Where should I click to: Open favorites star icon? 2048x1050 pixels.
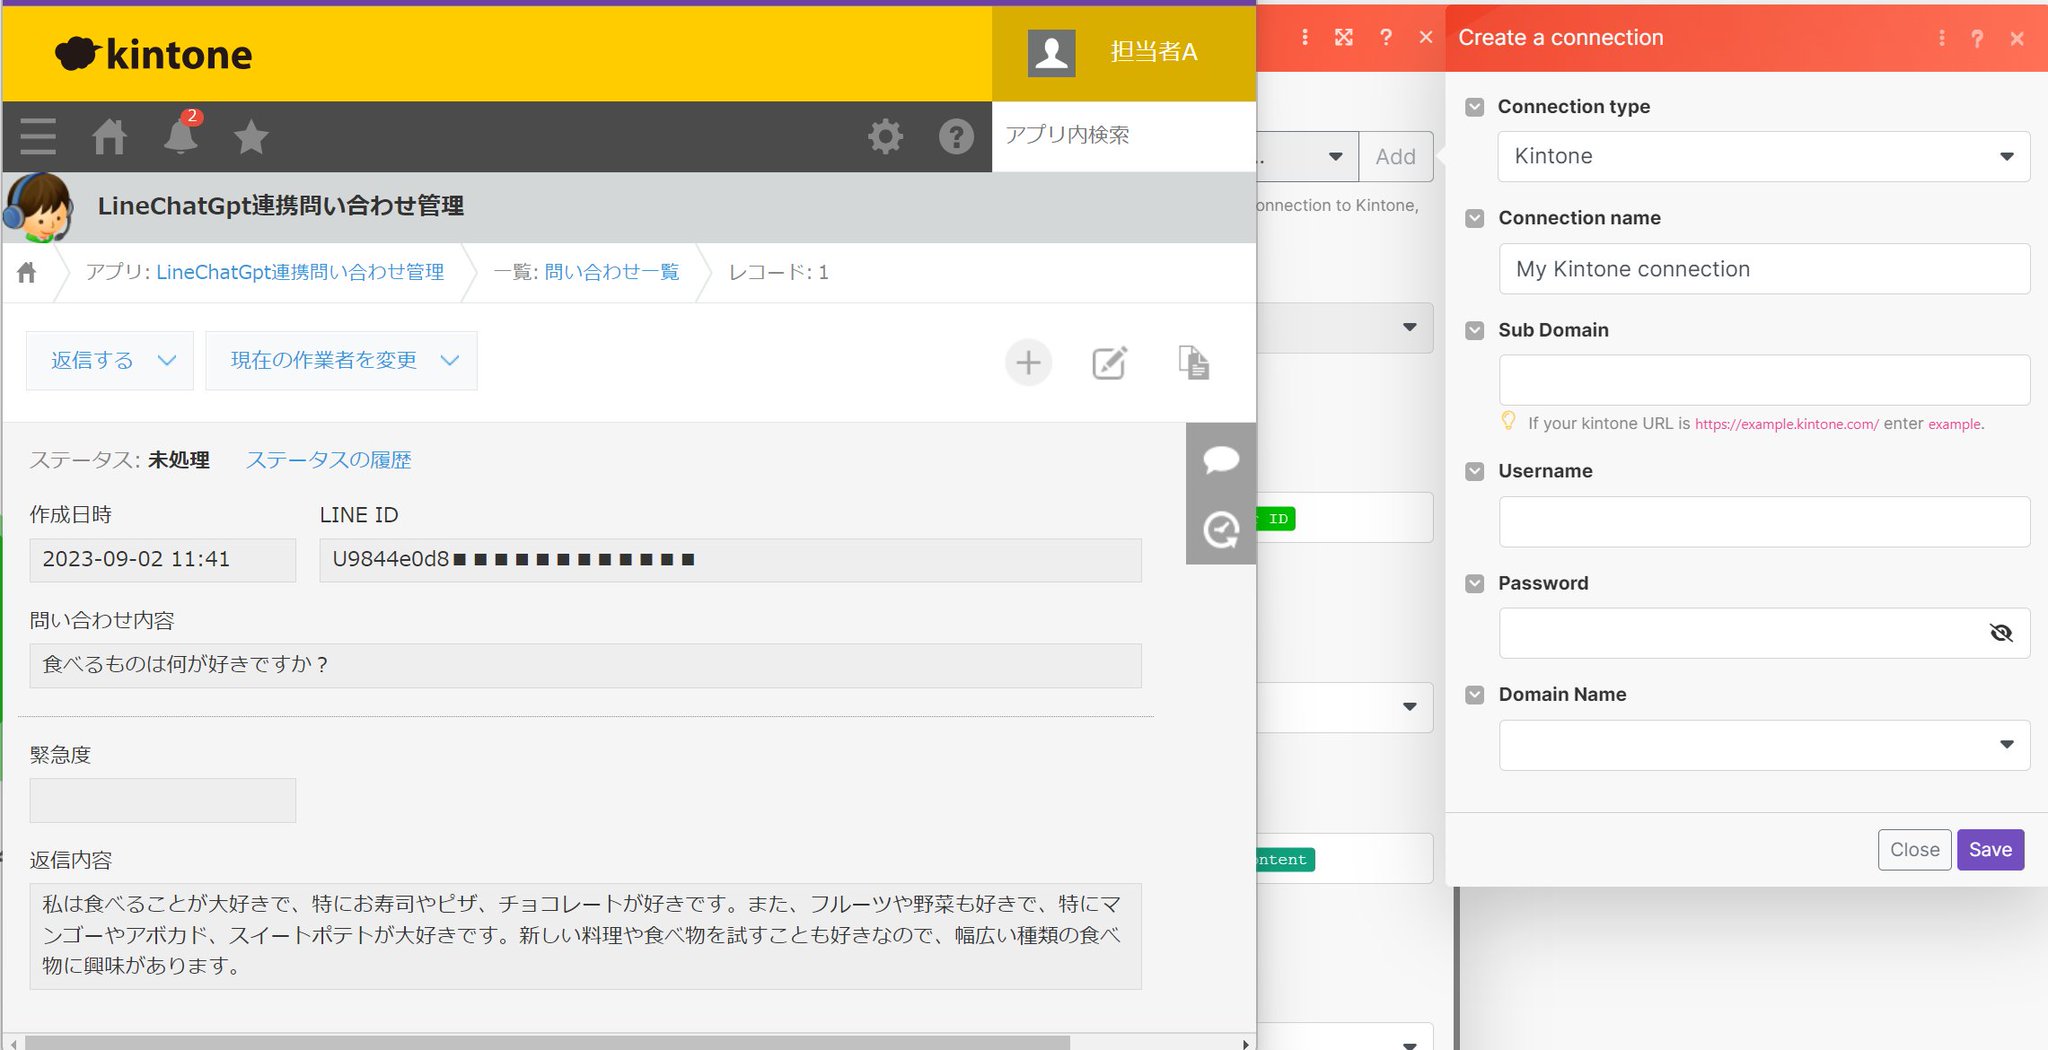click(251, 136)
